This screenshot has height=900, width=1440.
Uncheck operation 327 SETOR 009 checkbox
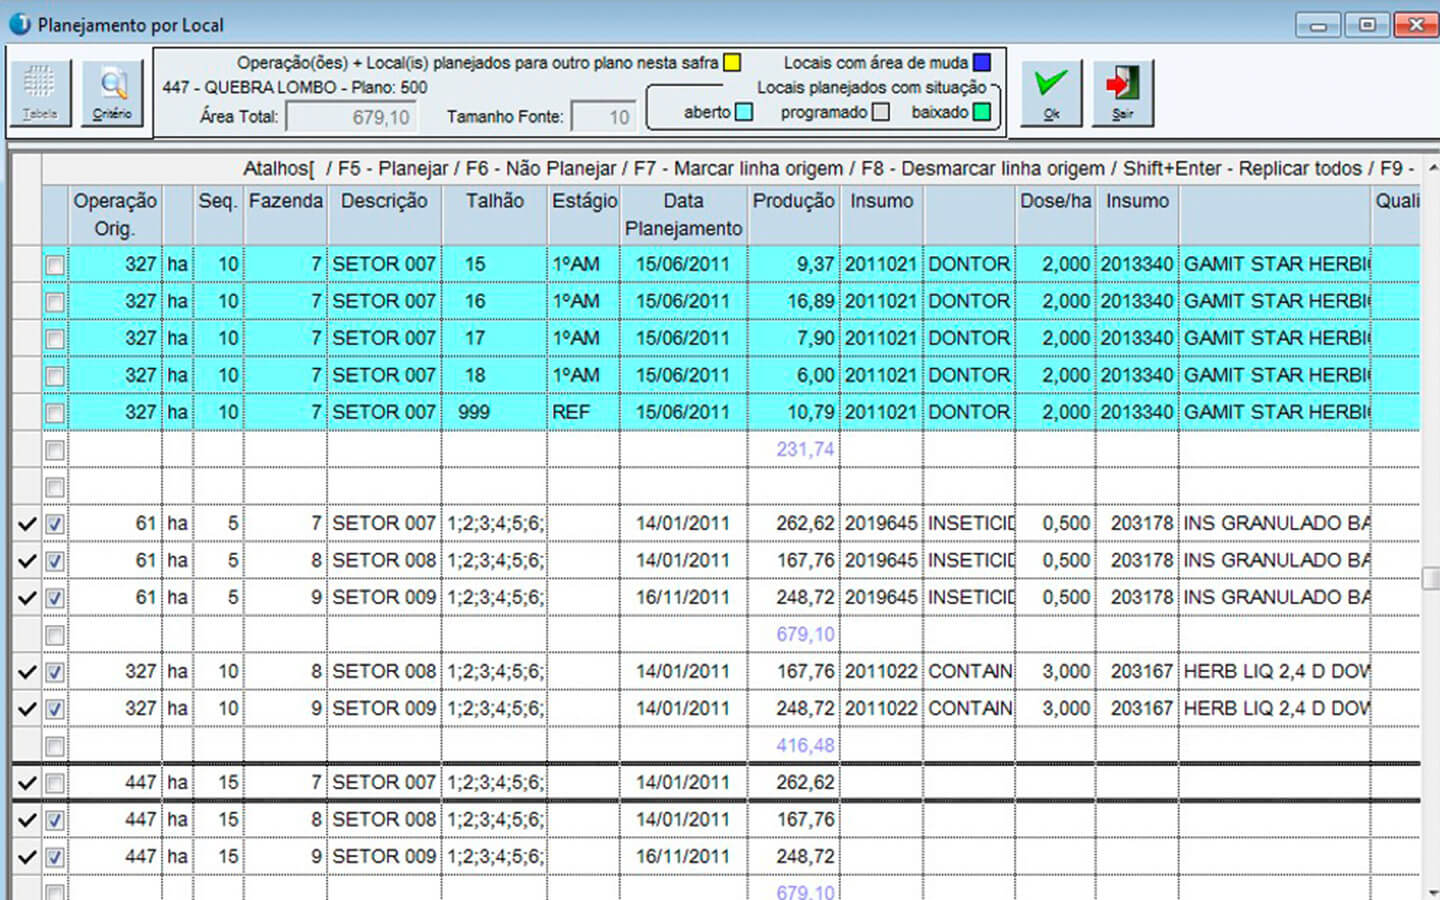point(55,709)
